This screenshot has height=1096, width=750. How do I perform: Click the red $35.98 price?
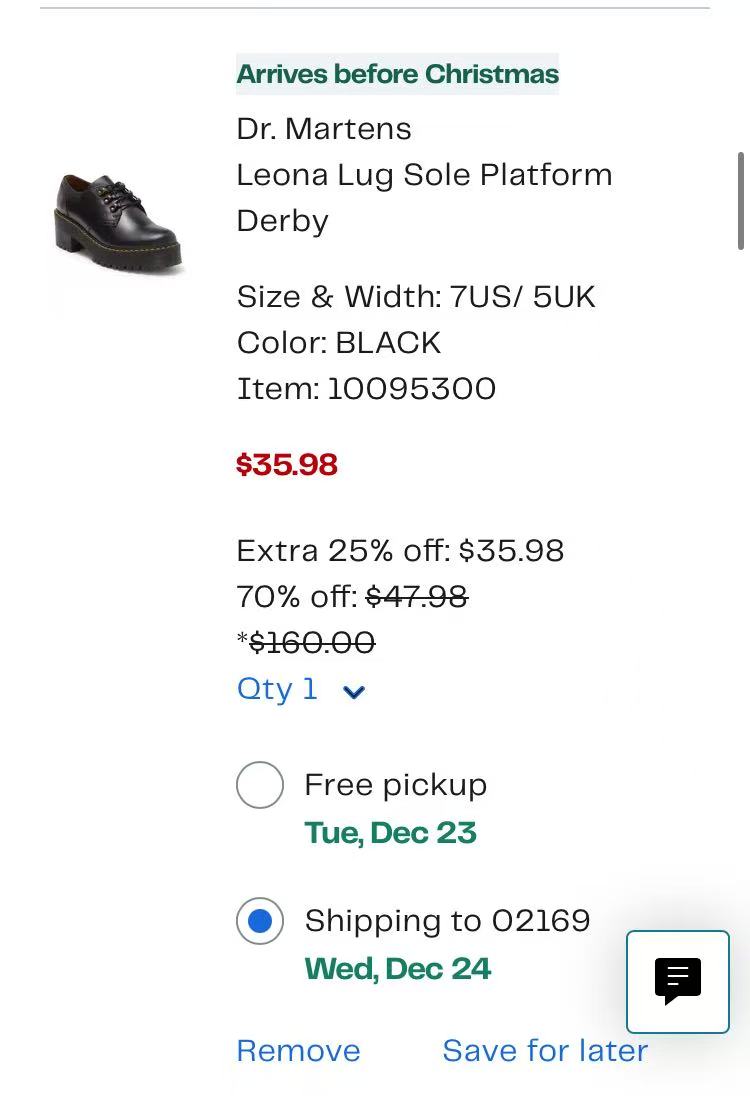point(287,465)
